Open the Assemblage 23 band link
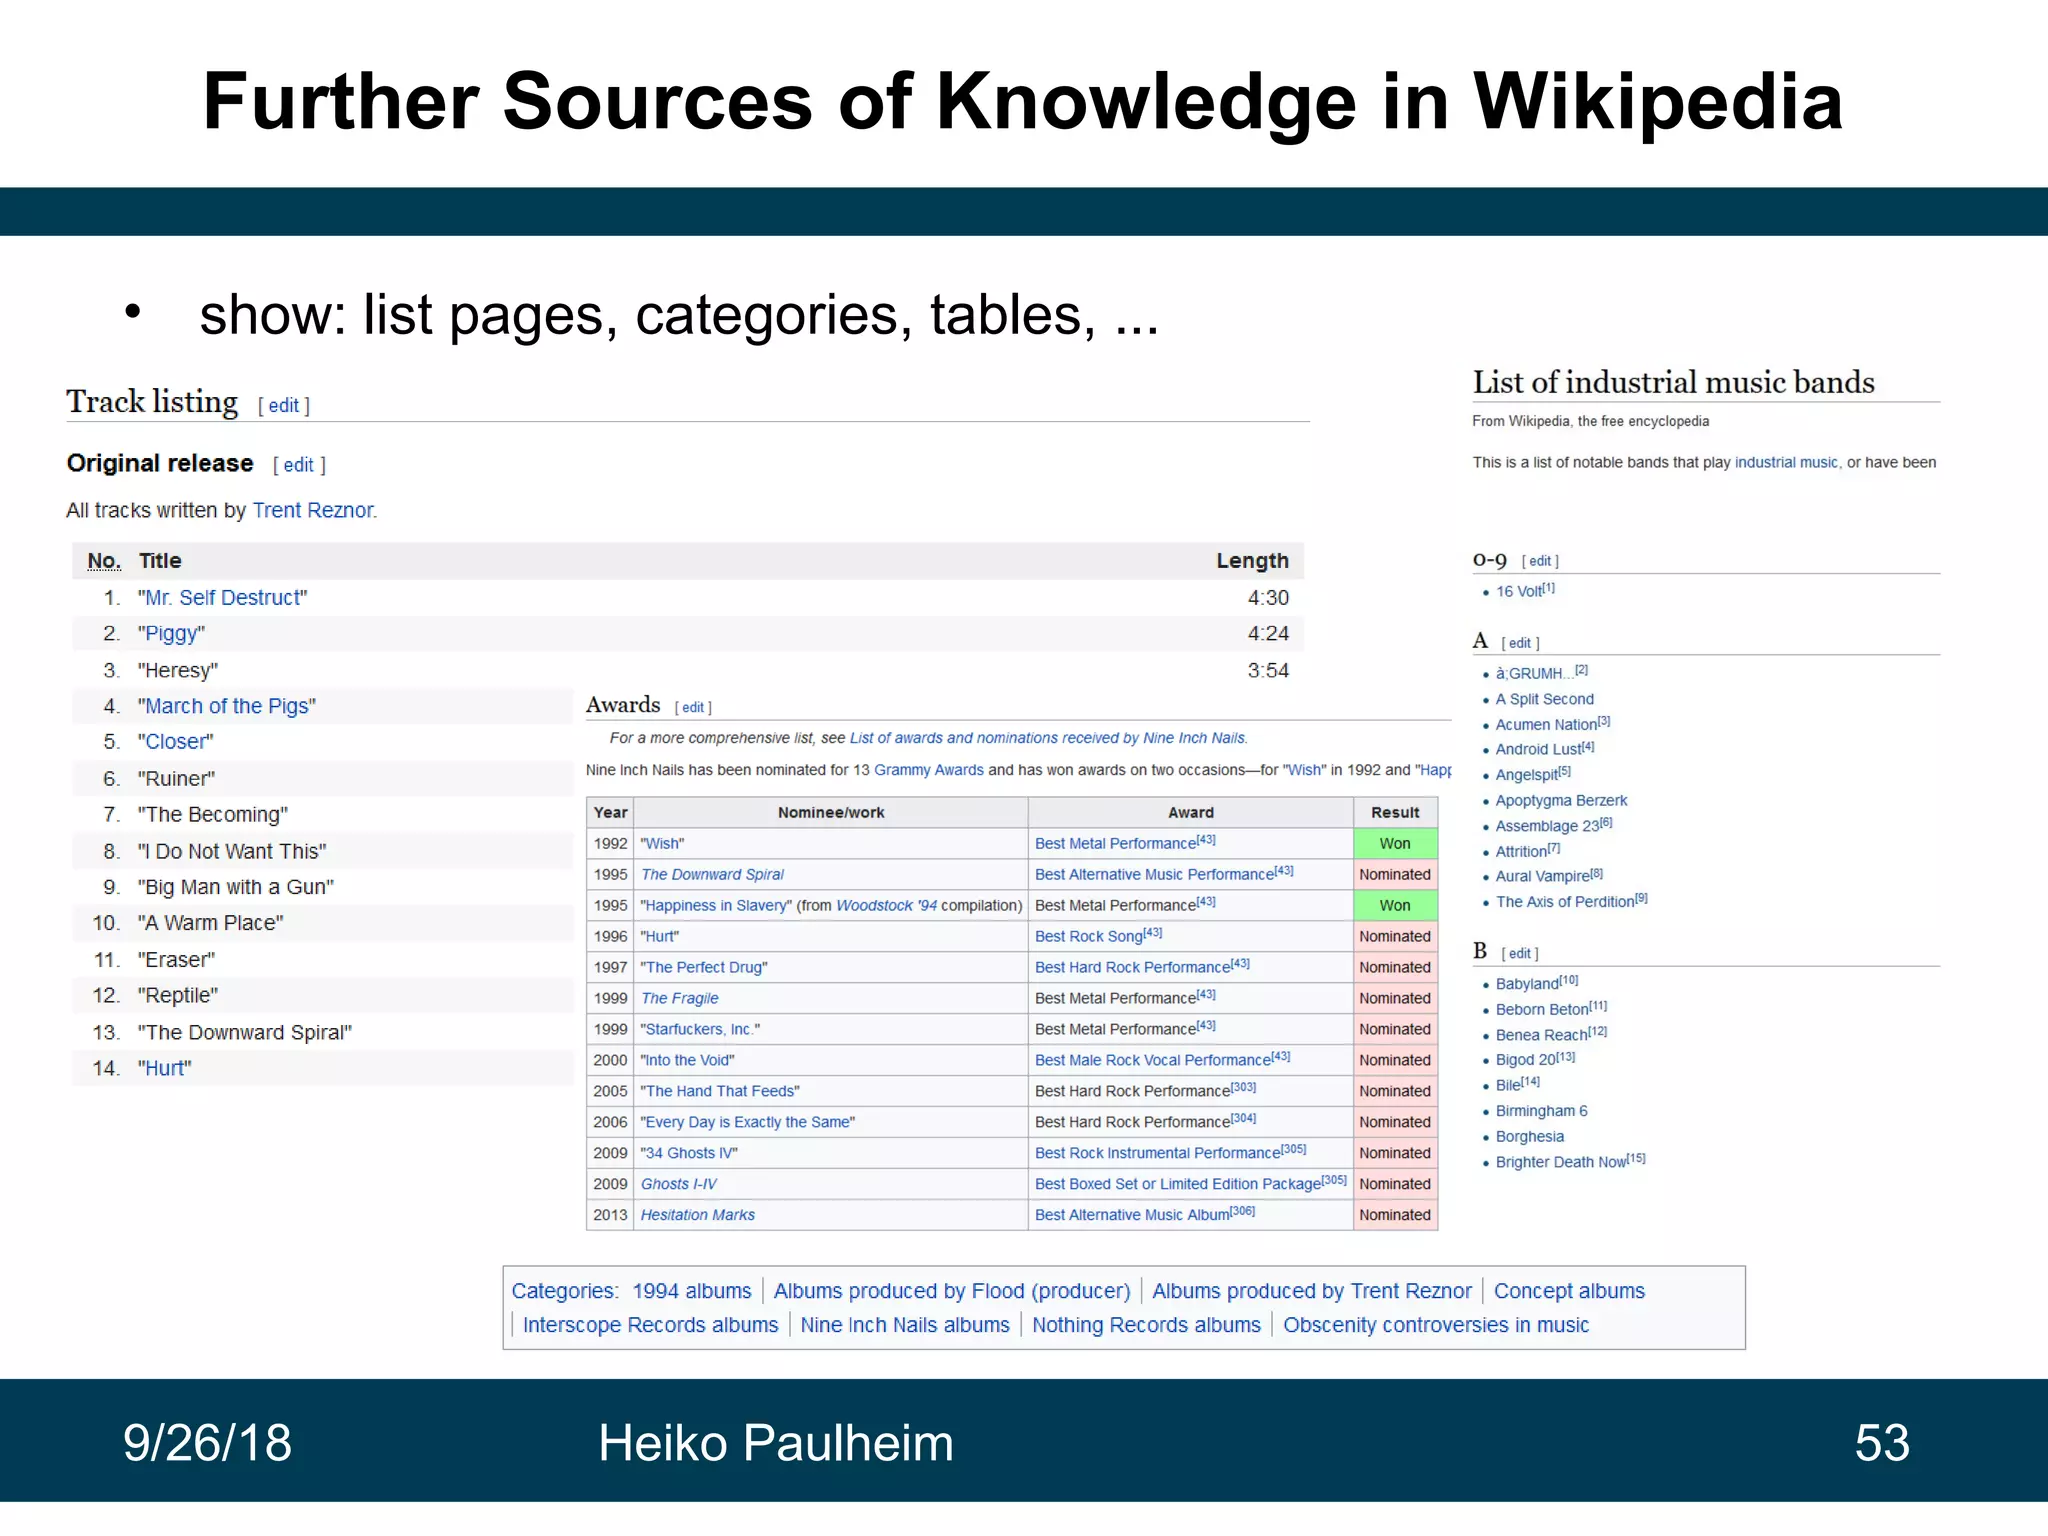The width and height of the screenshot is (2048, 1536). (x=1547, y=827)
